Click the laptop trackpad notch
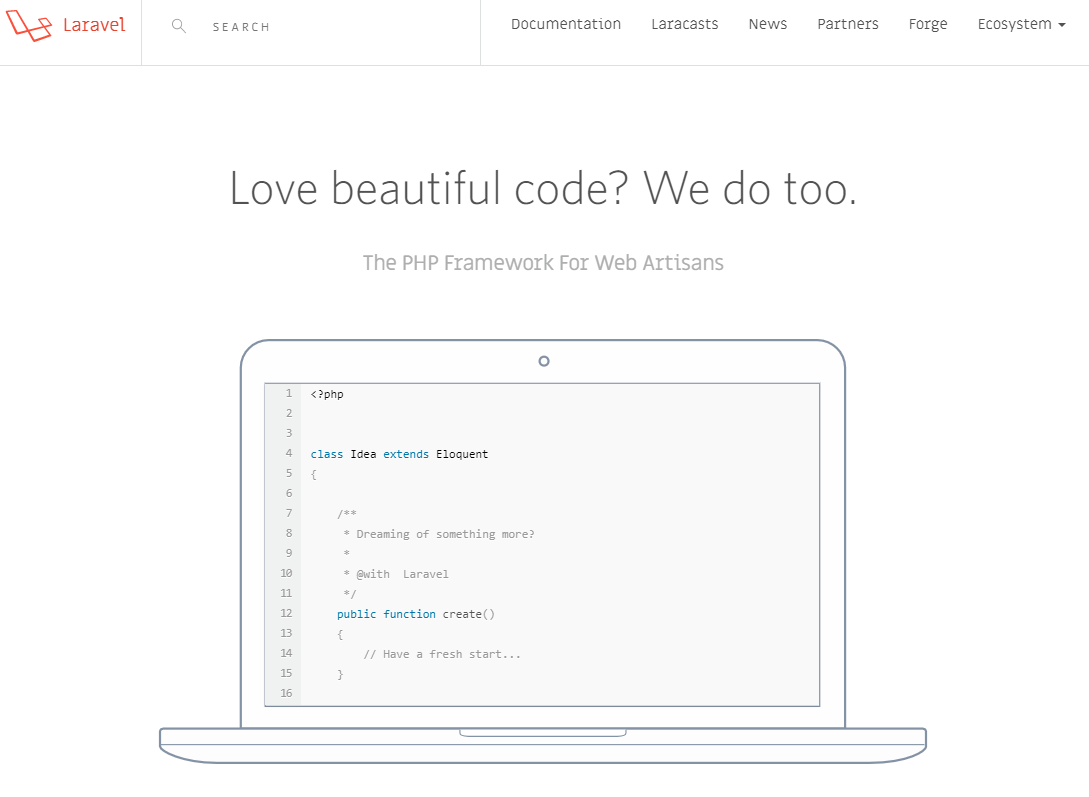The height and width of the screenshot is (797, 1089). 542,733
